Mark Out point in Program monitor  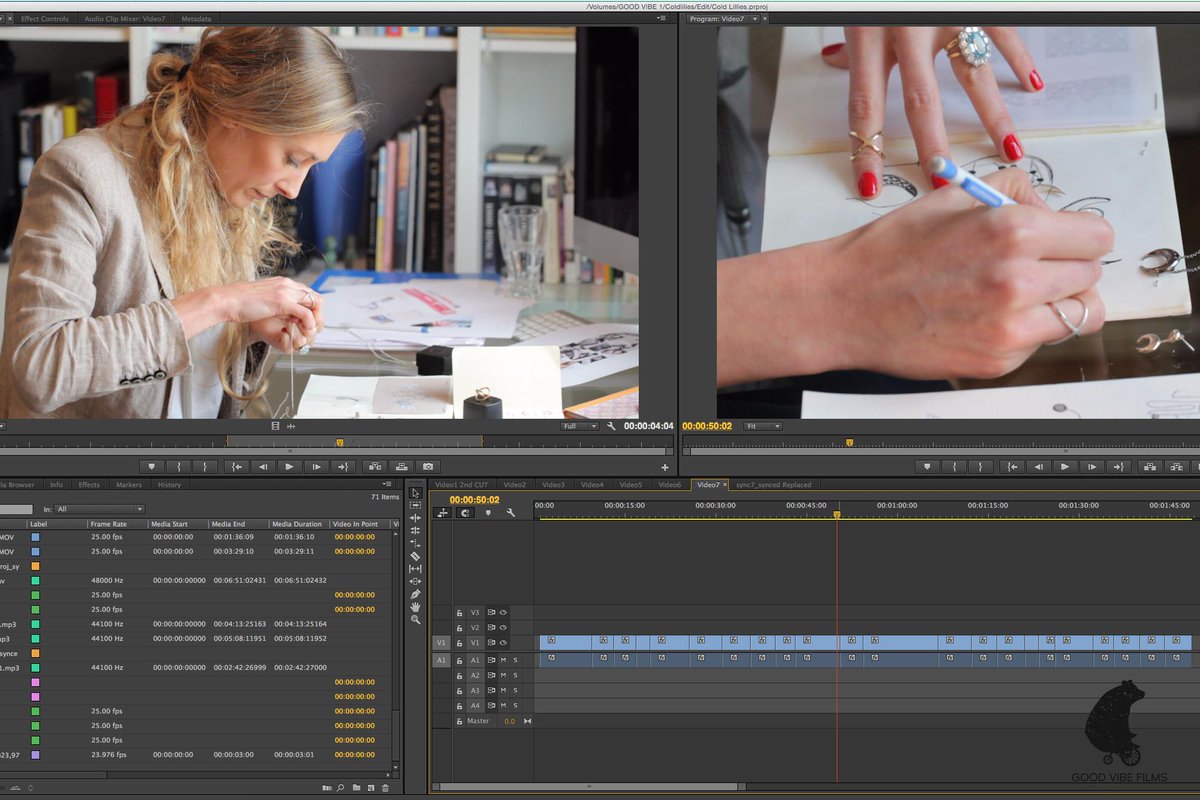point(981,466)
